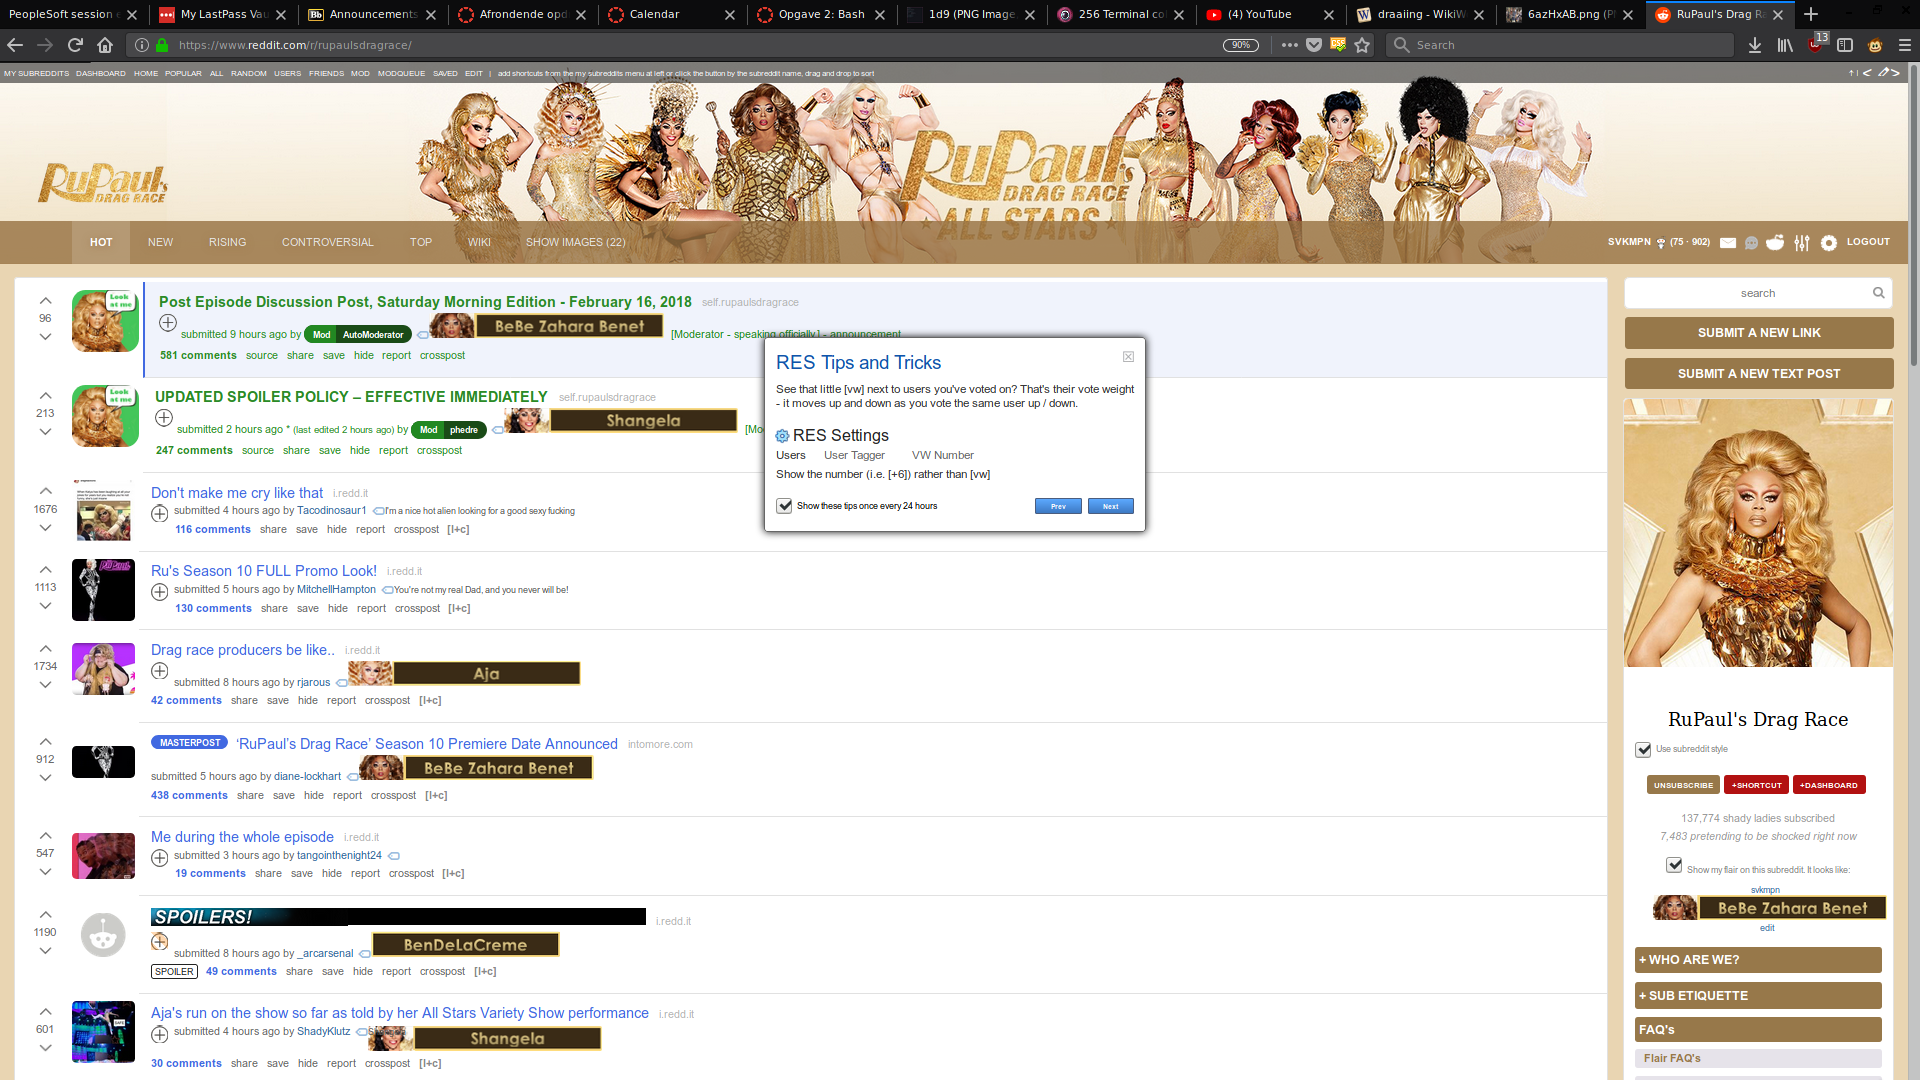Switch to the Controversial sorting tab
1920x1080 pixels.
pyautogui.click(x=327, y=243)
